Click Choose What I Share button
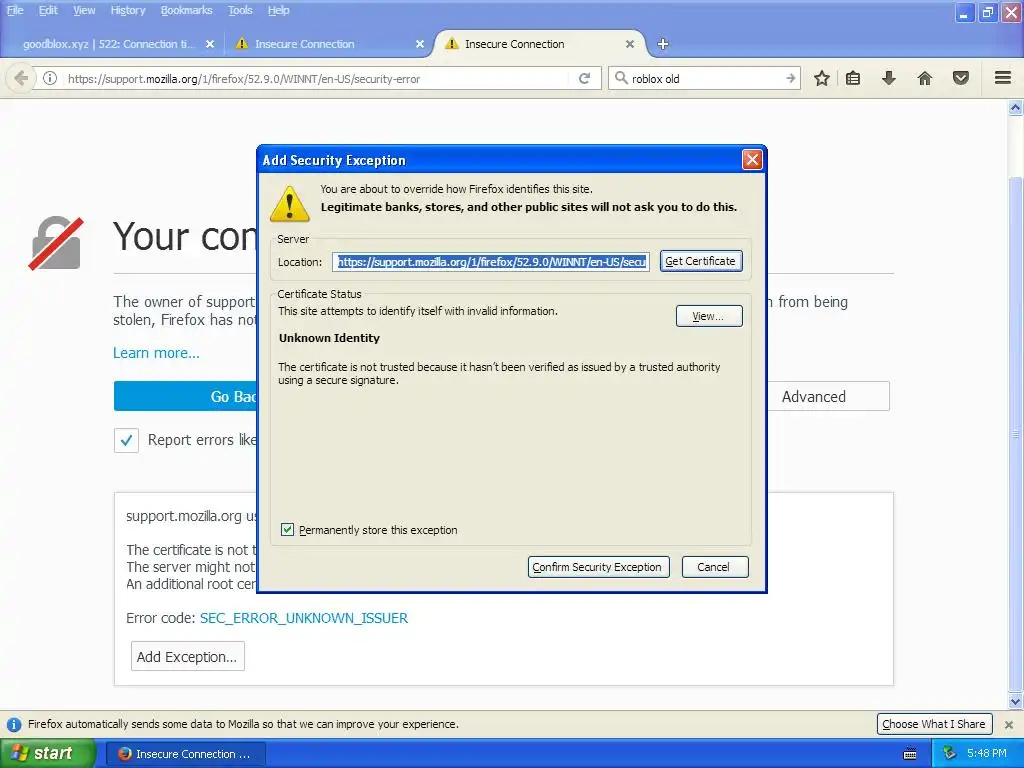Image resolution: width=1024 pixels, height=768 pixels. 934,724
